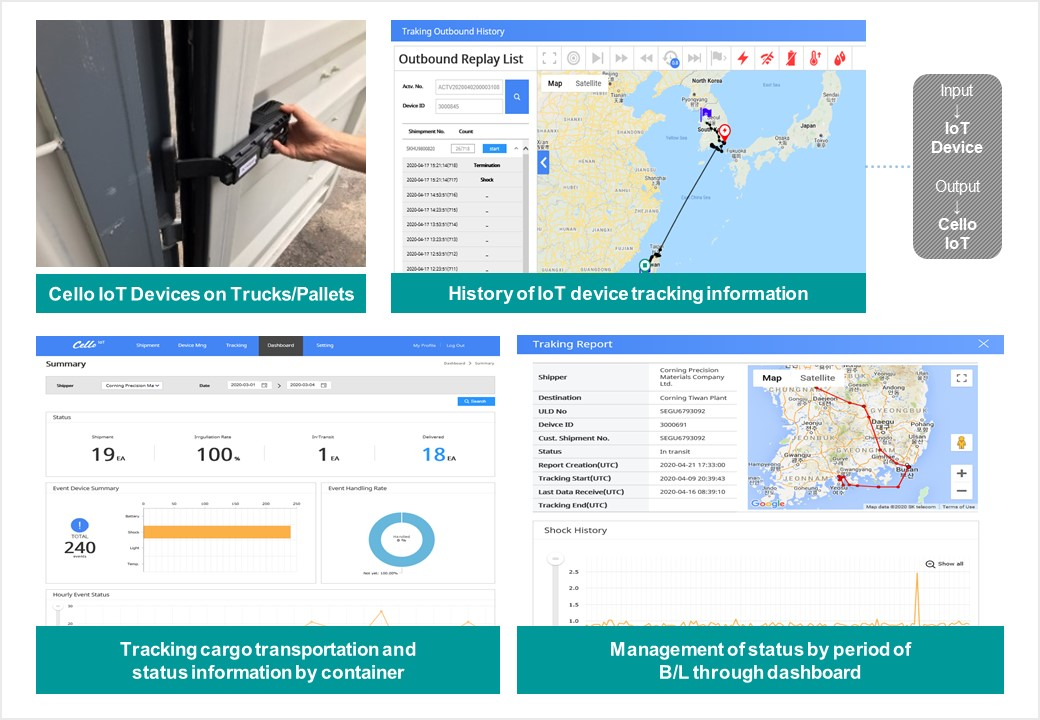Click the red location pin on Korea
The height and width of the screenshot is (720, 1040).
(725, 131)
